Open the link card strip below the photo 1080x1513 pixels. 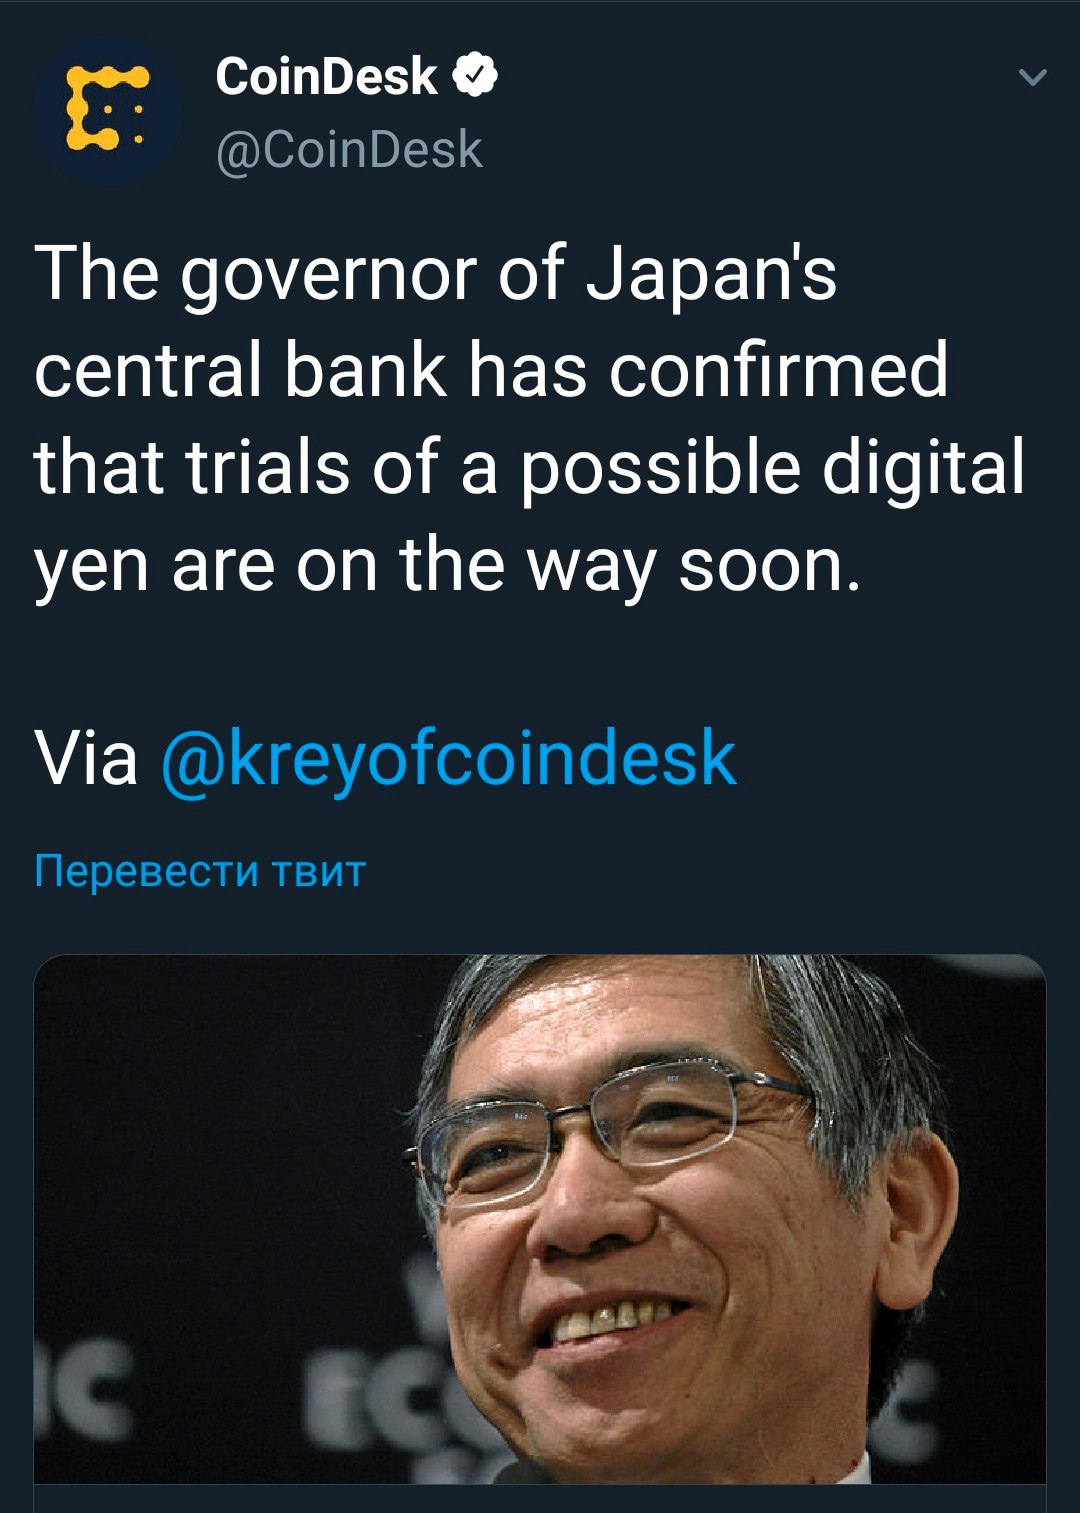click(x=540, y=1498)
